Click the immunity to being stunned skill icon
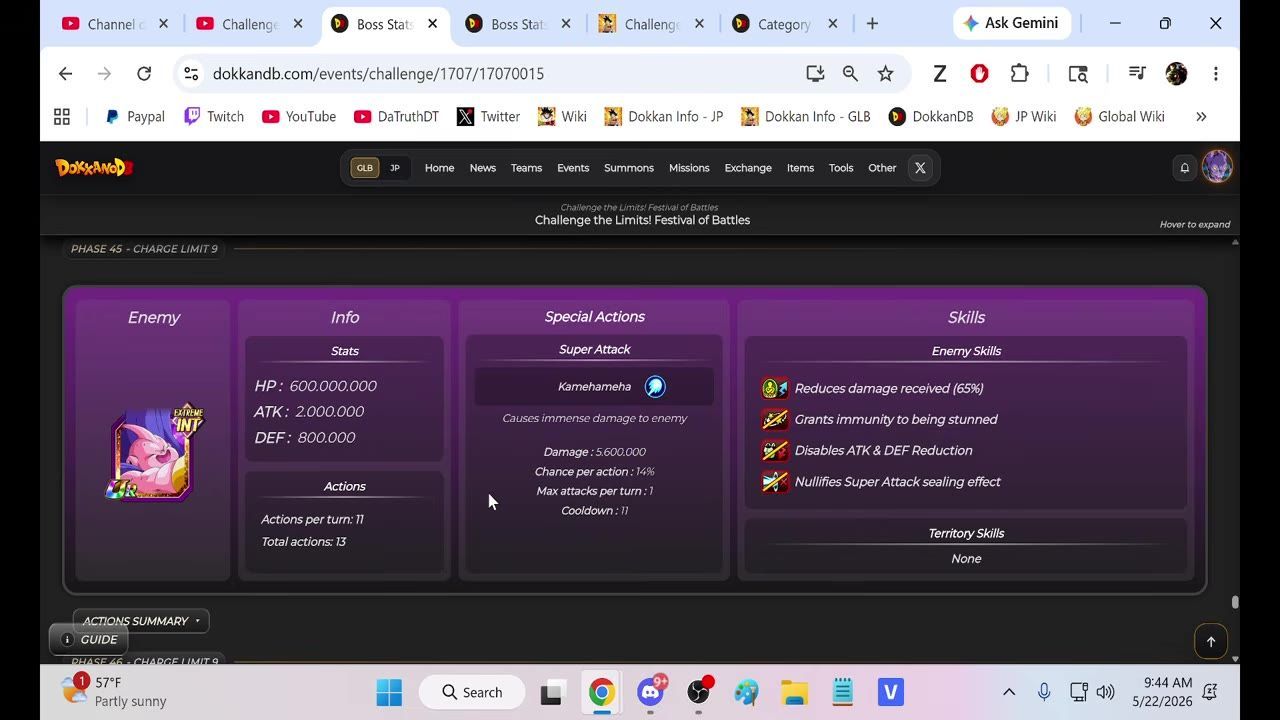The height and width of the screenshot is (720, 1280). tap(775, 419)
